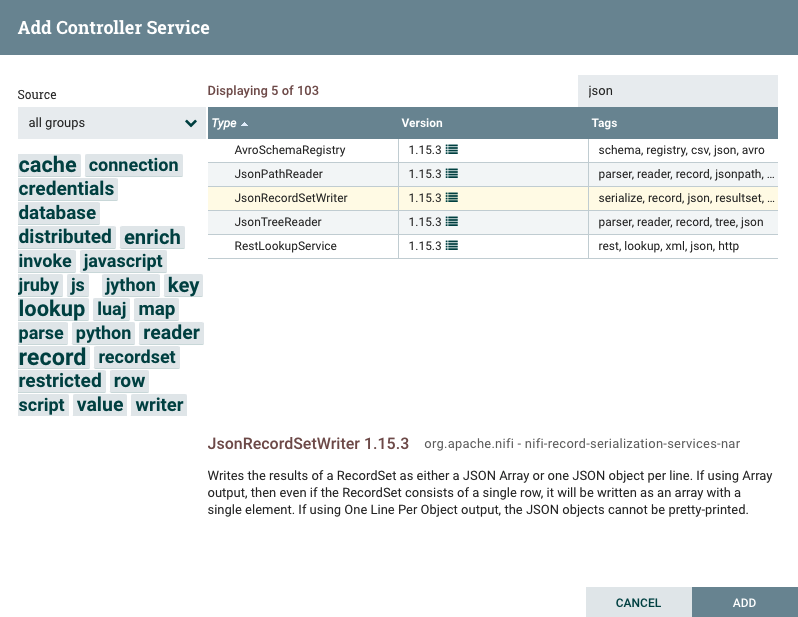Sort by the Version column header
798x617 pixels.
(x=421, y=123)
